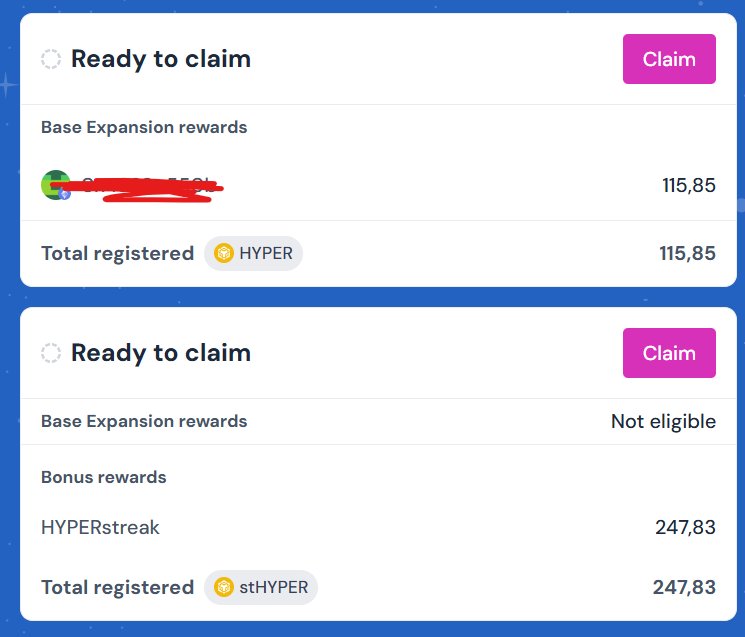The image size is (745, 637).
Task: Click the 247,83 total registered stHYPER amount
Action: 684,587
